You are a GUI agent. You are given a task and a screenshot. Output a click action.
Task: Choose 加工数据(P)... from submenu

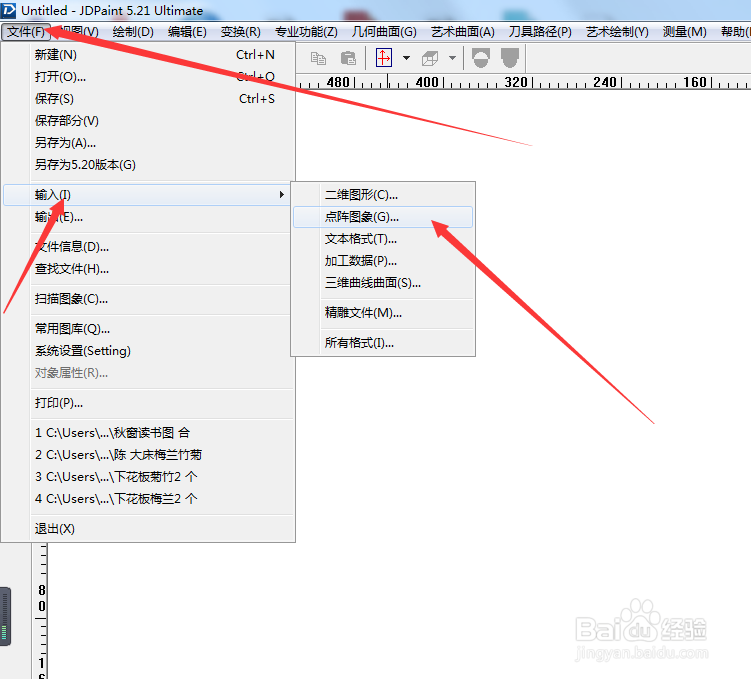coord(383,261)
